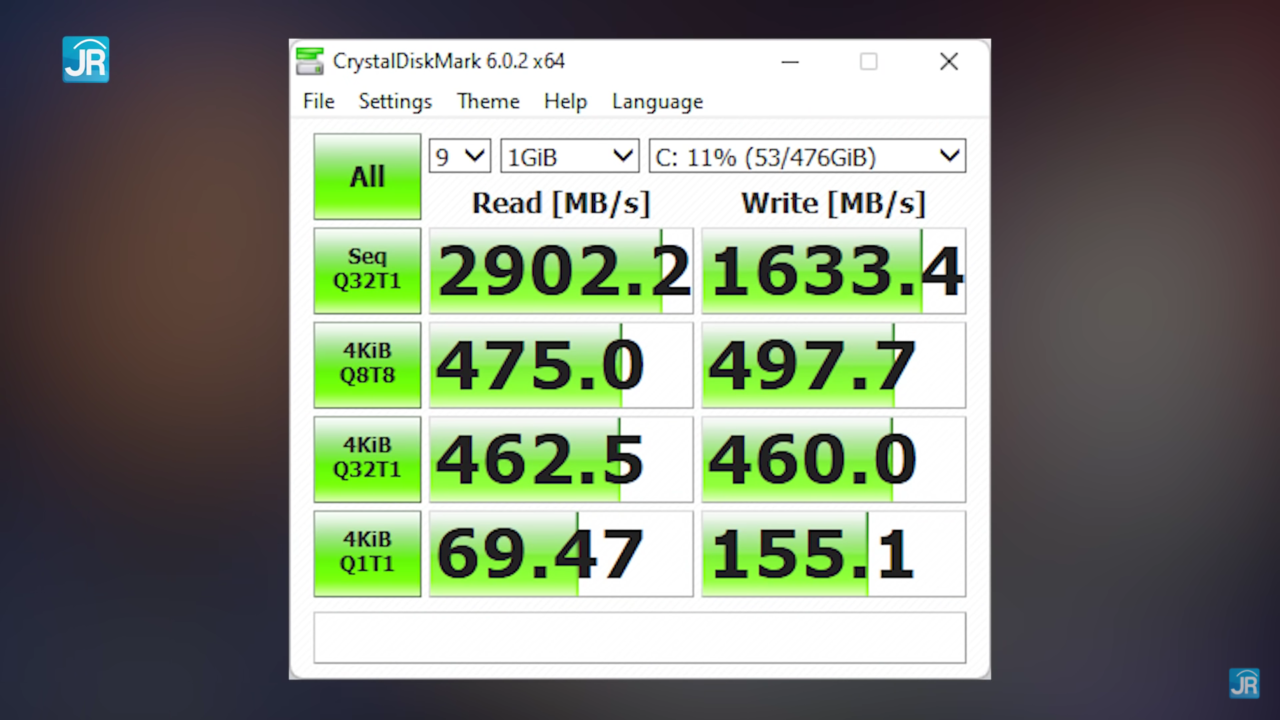Image resolution: width=1280 pixels, height=720 pixels.
Task: Open the Language menu
Action: 657,101
